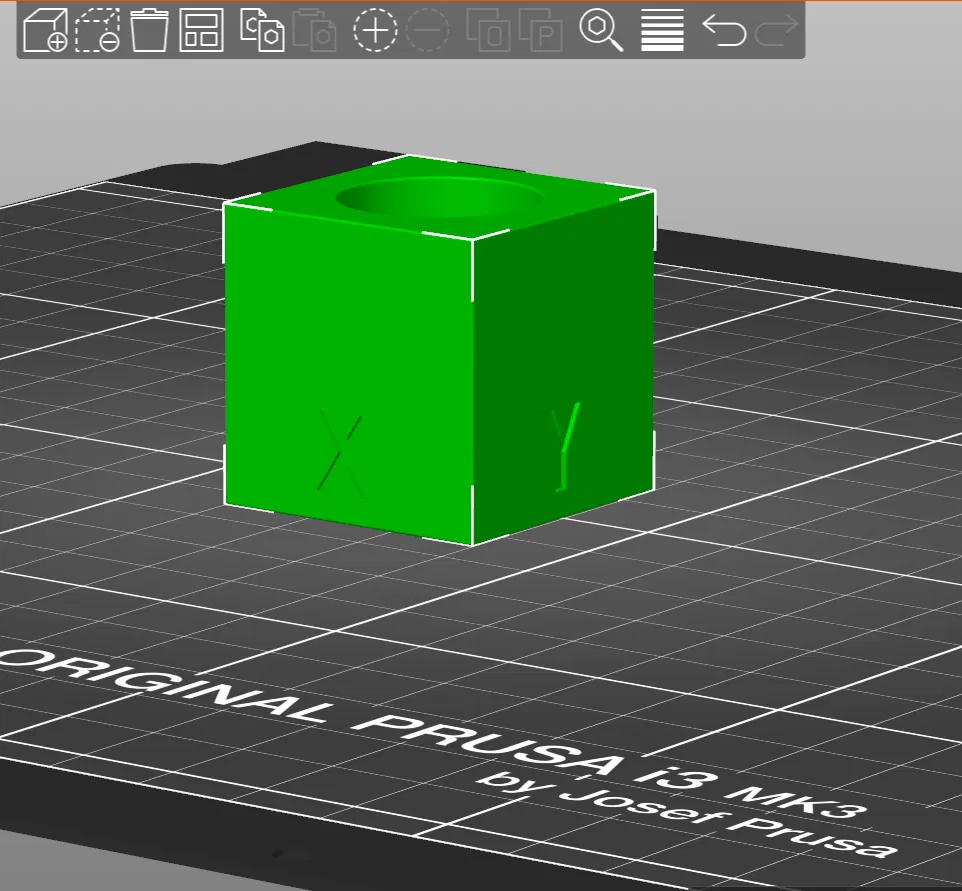Open variable layer height editing
The width and height of the screenshot is (962, 891).
point(662,30)
